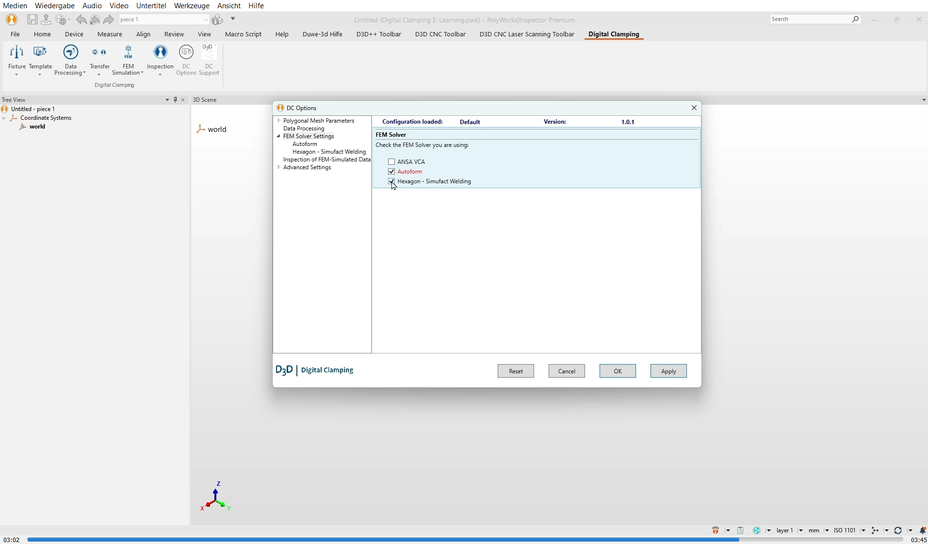Click the notification bell in status bar
Image resolution: width=928 pixels, height=544 pixels.
point(923,530)
